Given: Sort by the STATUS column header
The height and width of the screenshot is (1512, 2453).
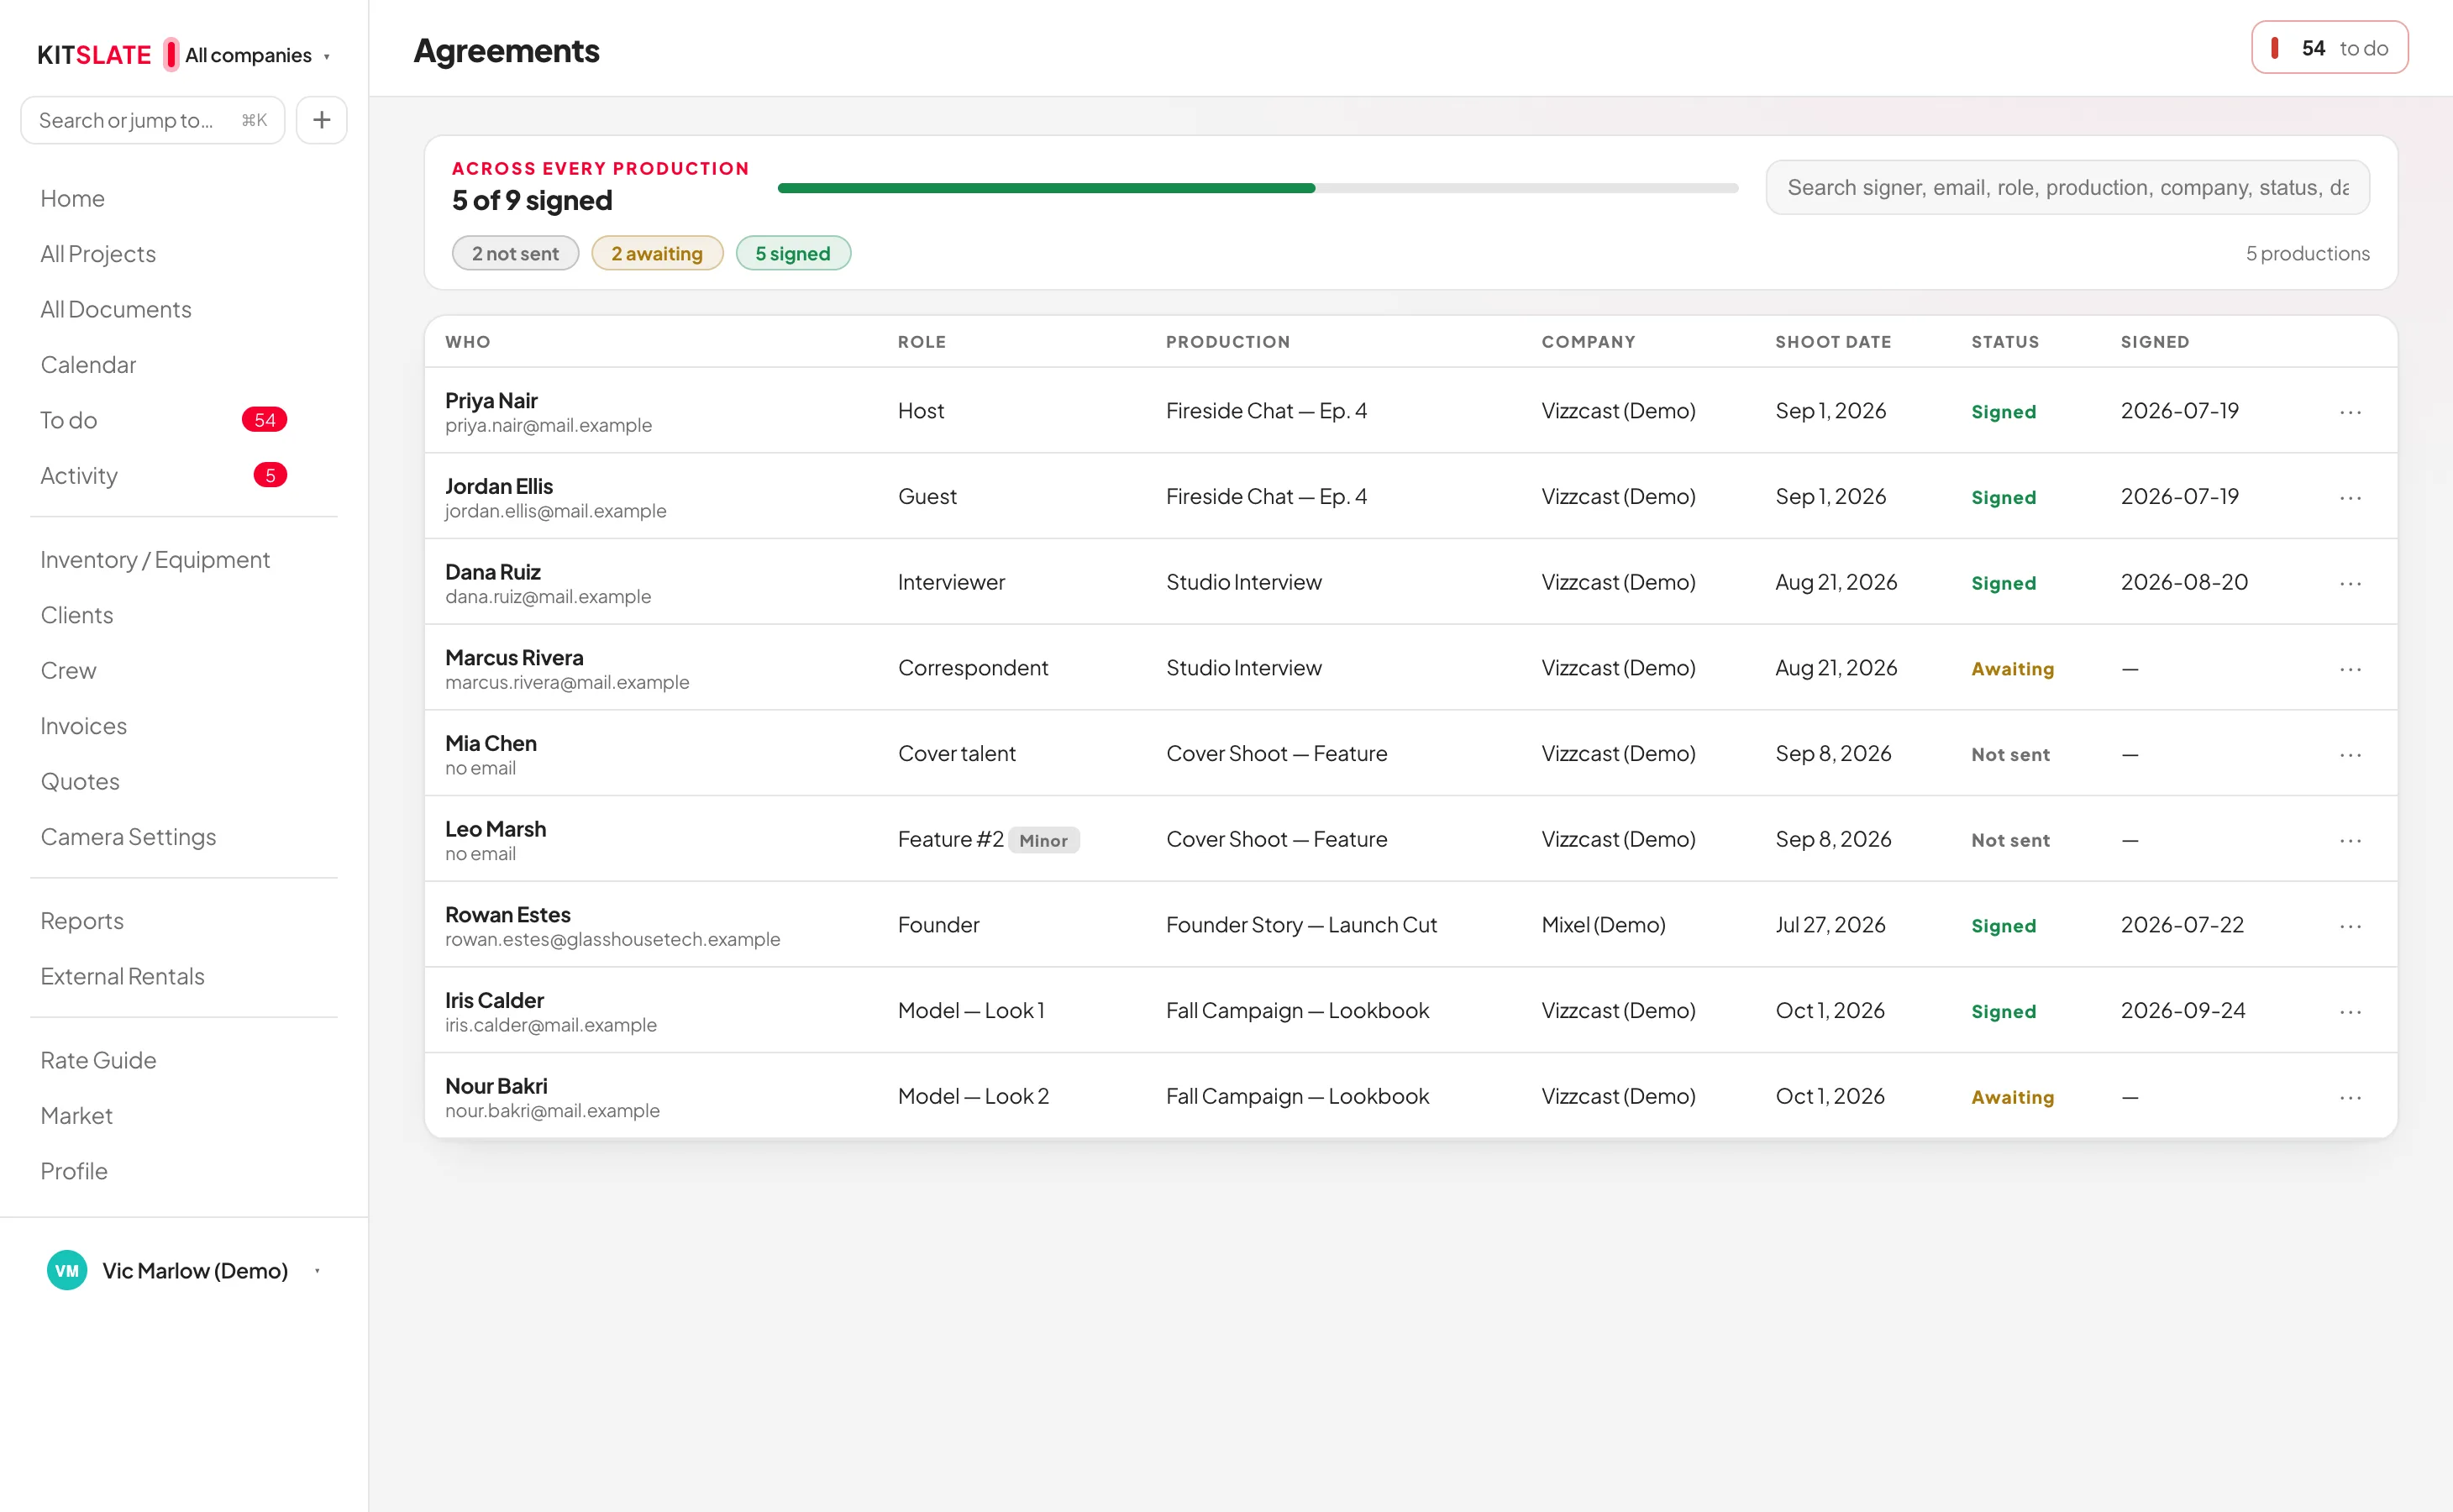Looking at the screenshot, I should 2005,342.
